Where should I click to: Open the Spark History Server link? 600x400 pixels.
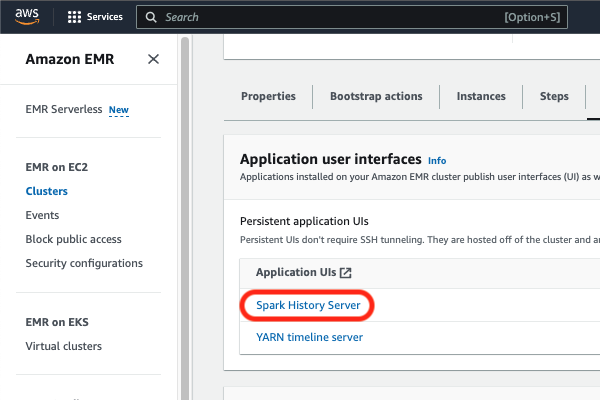pyautogui.click(x=308, y=305)
